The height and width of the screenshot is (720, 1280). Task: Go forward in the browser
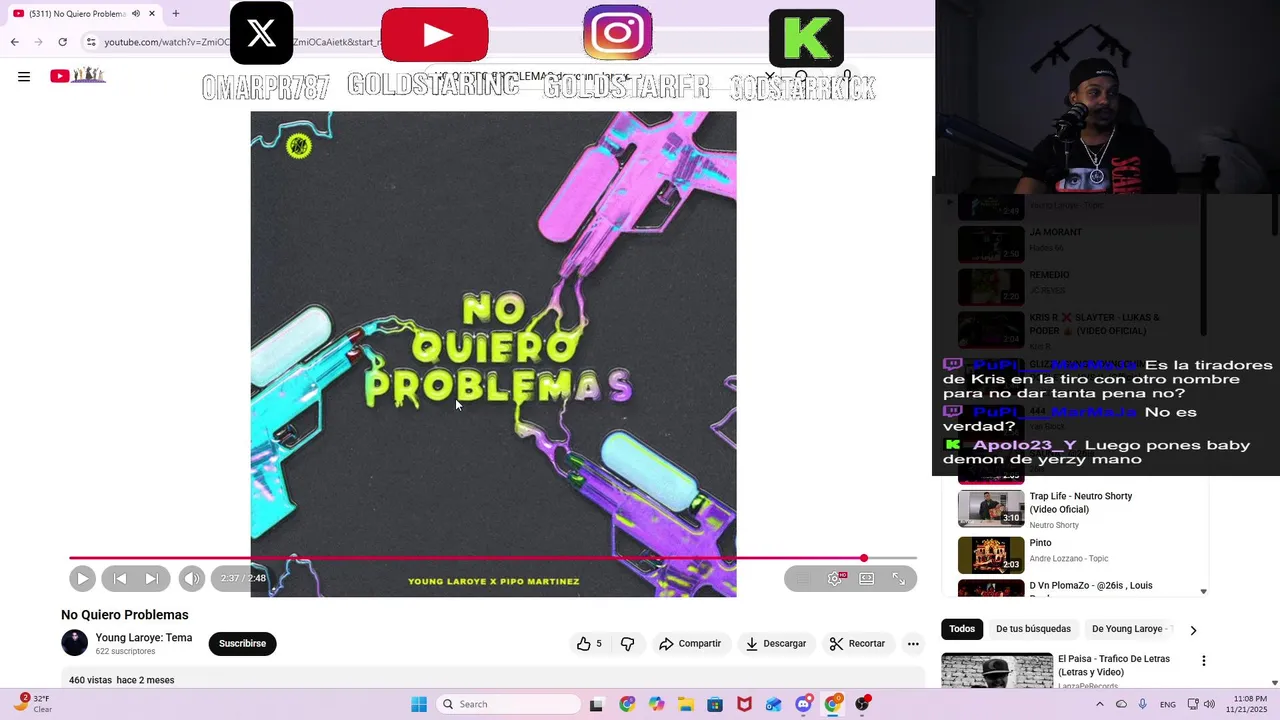click(x=38, y=42)
